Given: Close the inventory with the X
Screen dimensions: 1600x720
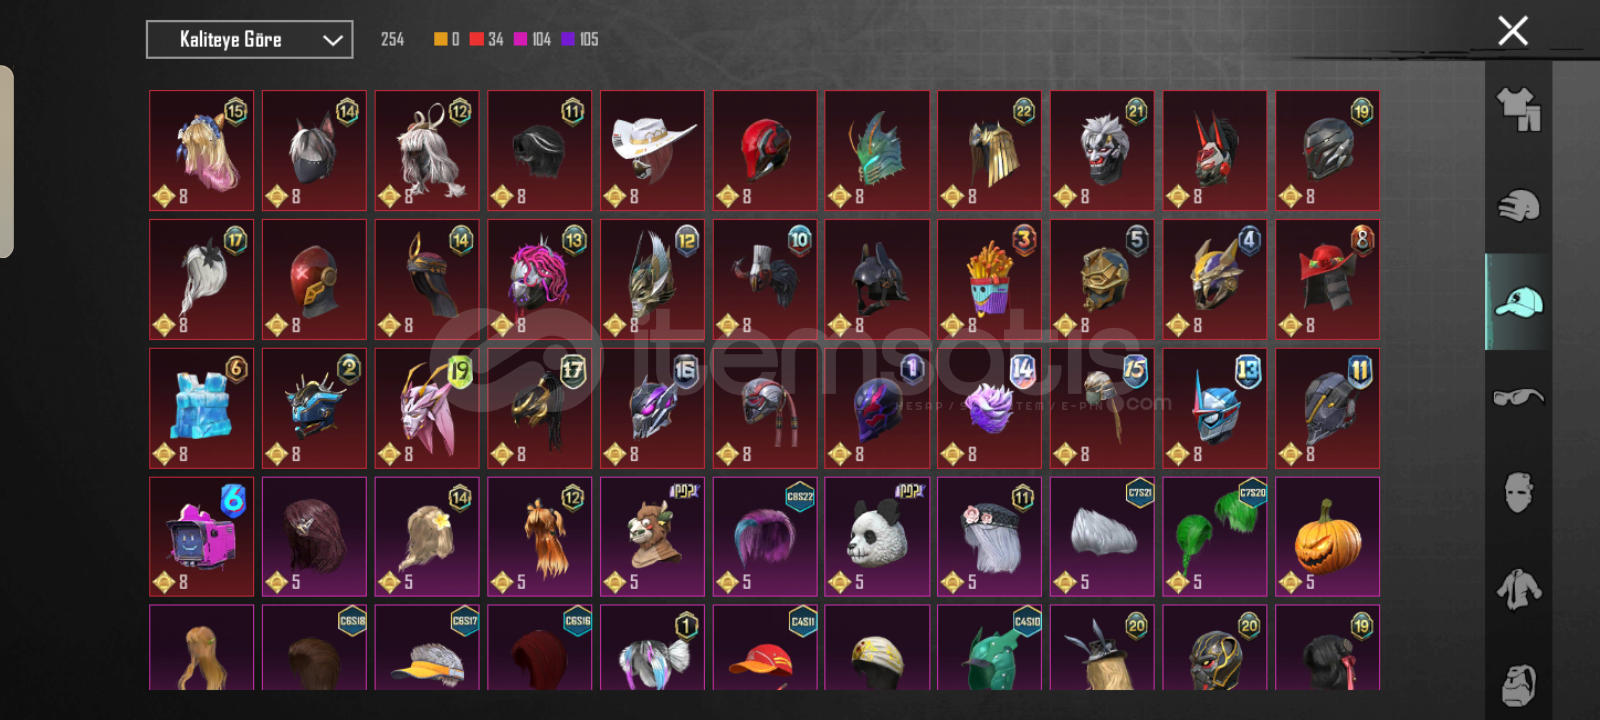Looking at the screenshot, I should point(1513,31).
